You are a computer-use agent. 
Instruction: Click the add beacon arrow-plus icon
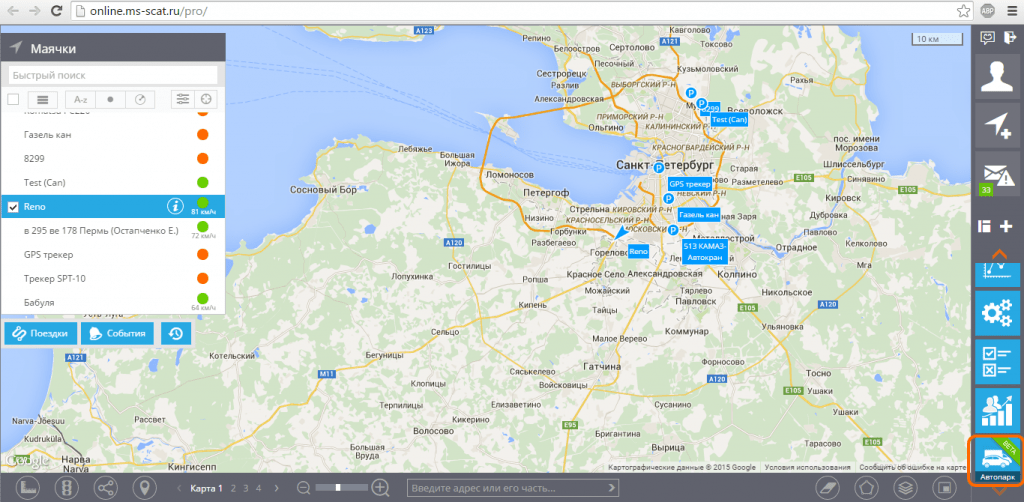(997, 125)
